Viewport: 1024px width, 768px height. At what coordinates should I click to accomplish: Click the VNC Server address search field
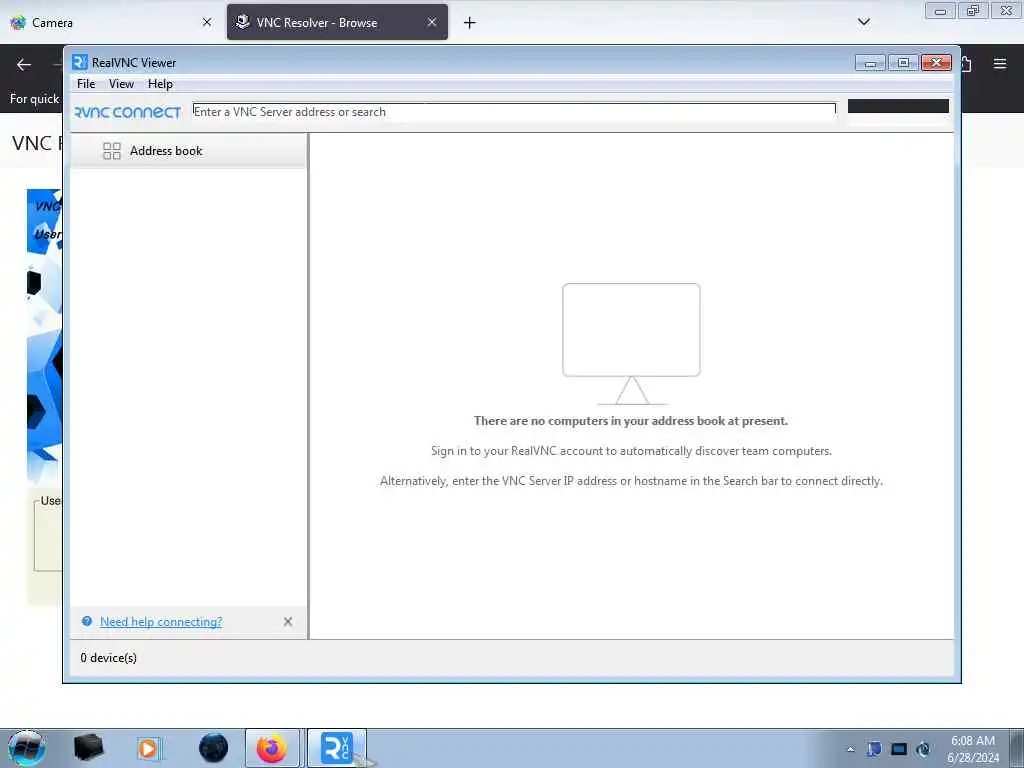[x=514, y=112]
